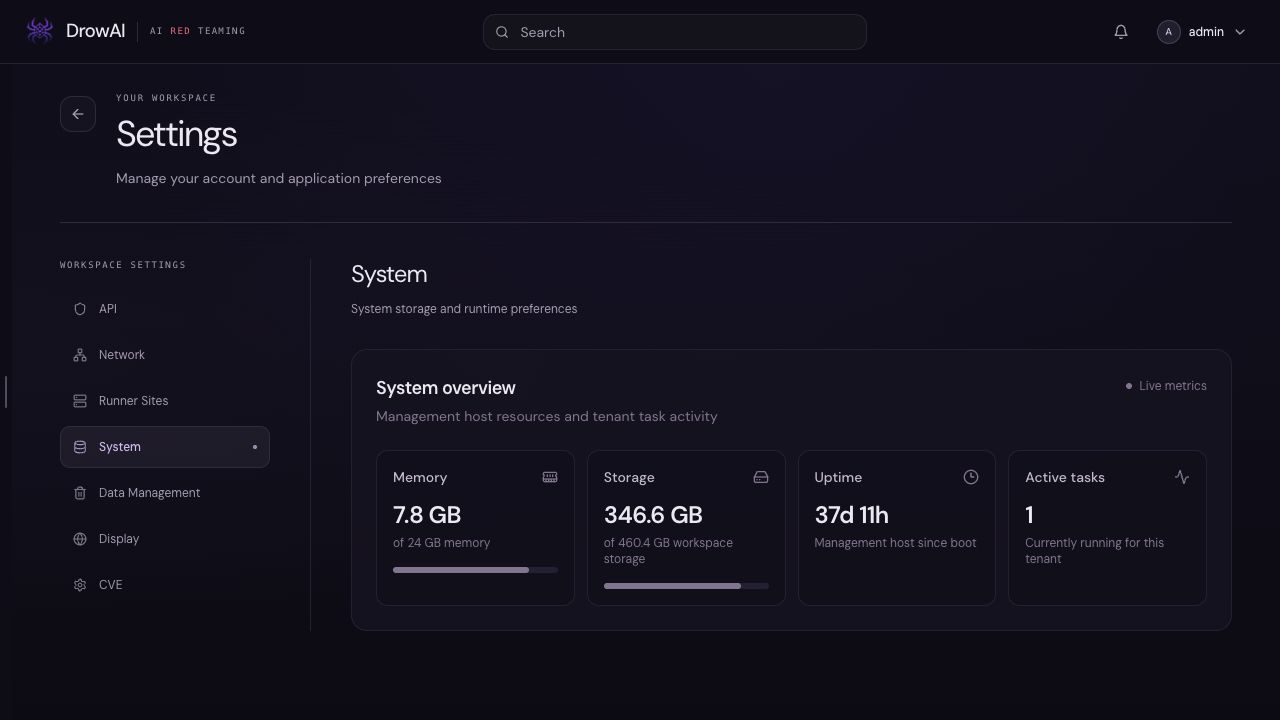Click the shield icon beside API
This screenshot has width=1280, height=720.
pos(80,309)
